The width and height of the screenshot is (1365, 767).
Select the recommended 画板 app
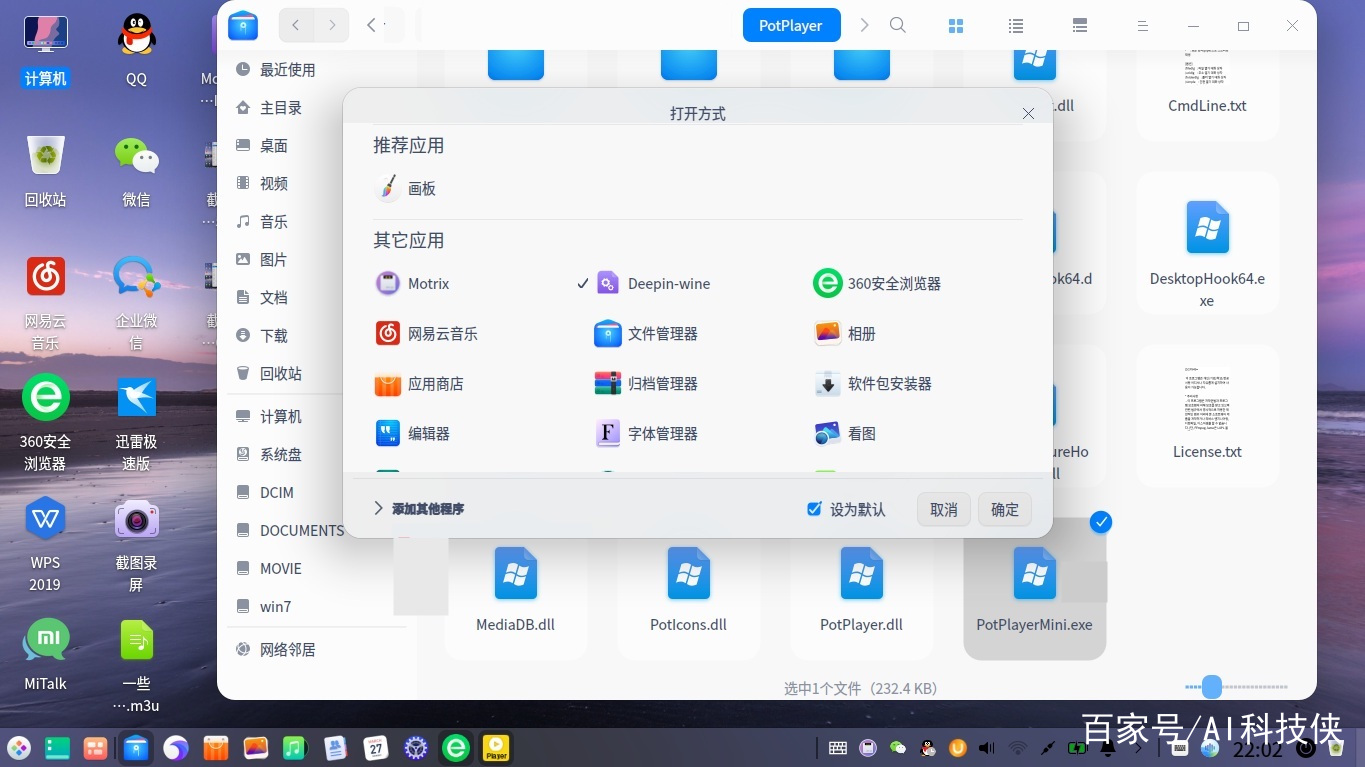[405, 189]
